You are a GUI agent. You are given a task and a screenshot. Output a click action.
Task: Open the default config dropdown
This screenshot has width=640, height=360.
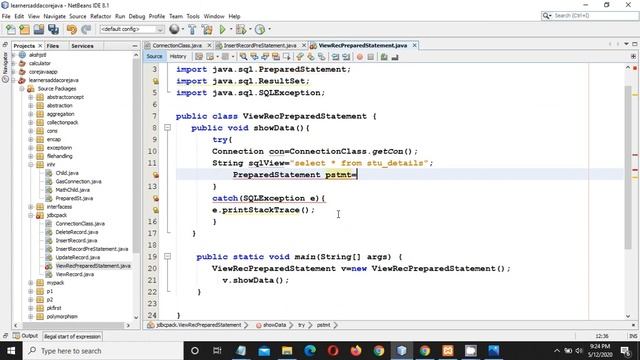click(131, 29)
